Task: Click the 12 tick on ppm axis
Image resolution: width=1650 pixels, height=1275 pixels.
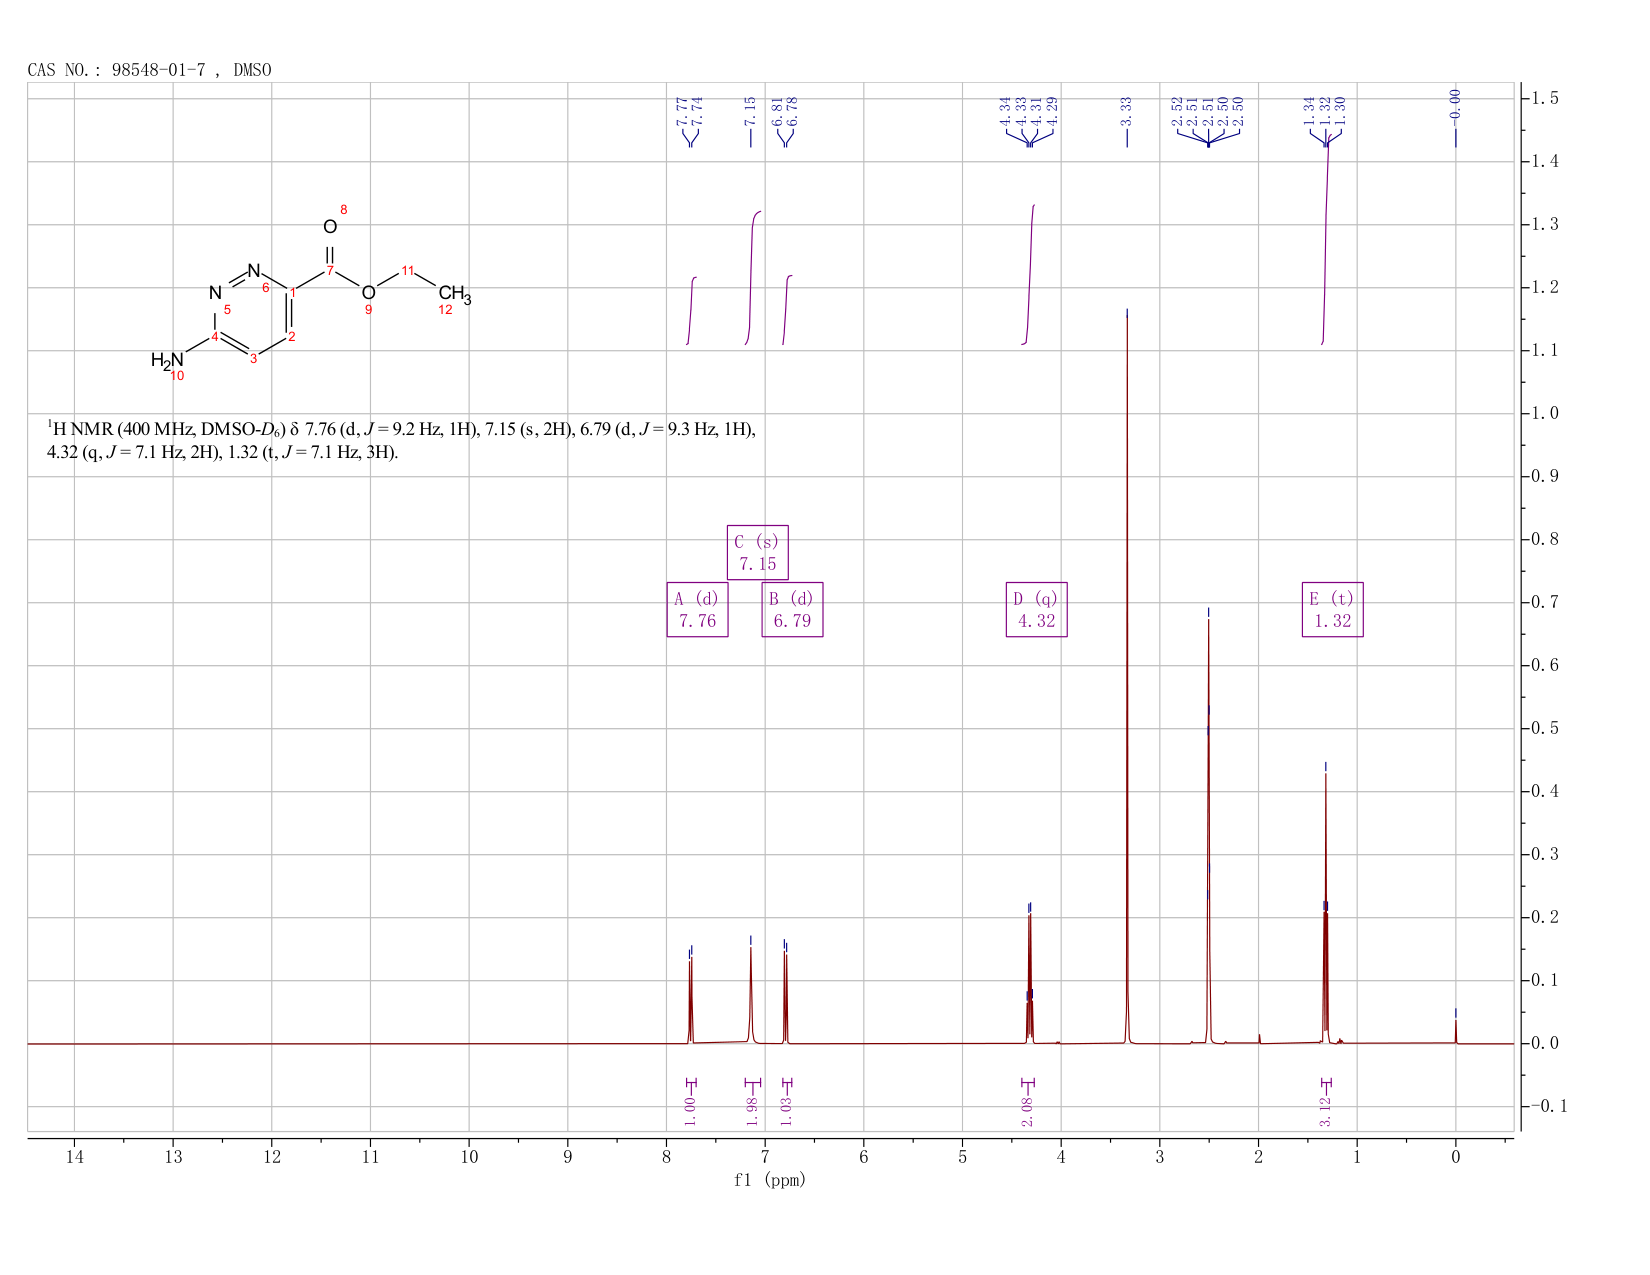Action: coord(272,1157)
